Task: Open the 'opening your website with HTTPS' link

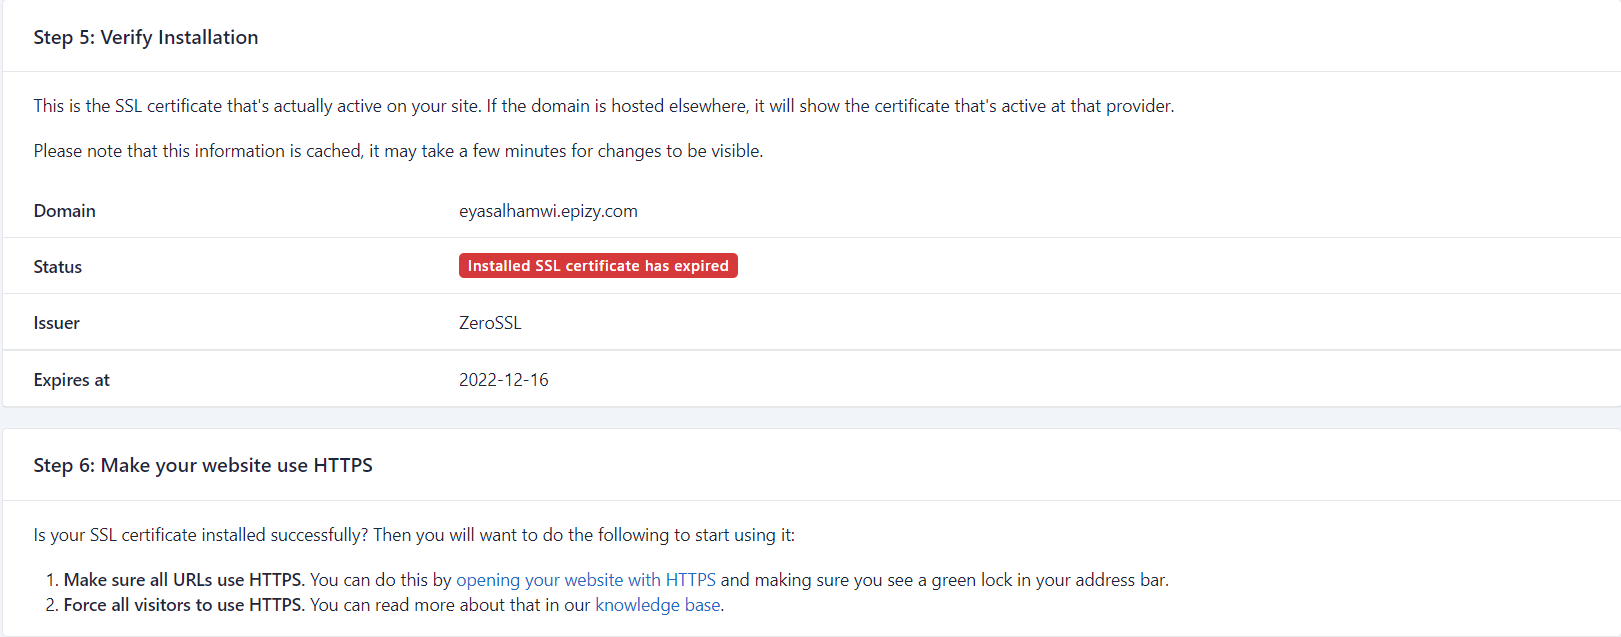Action: pos(585,580)
